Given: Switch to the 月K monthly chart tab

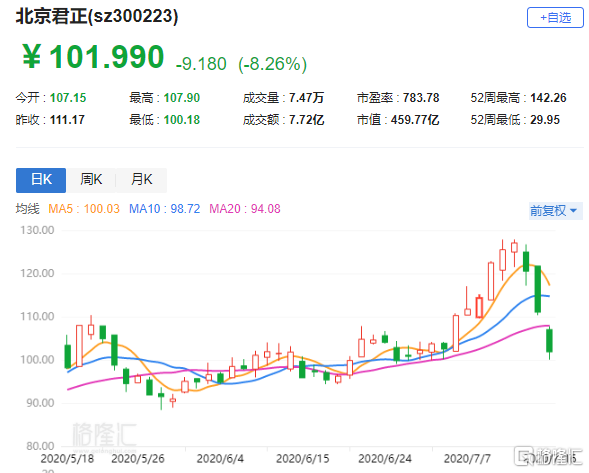Looking at the screenshot, I should [x=141, y=180].
